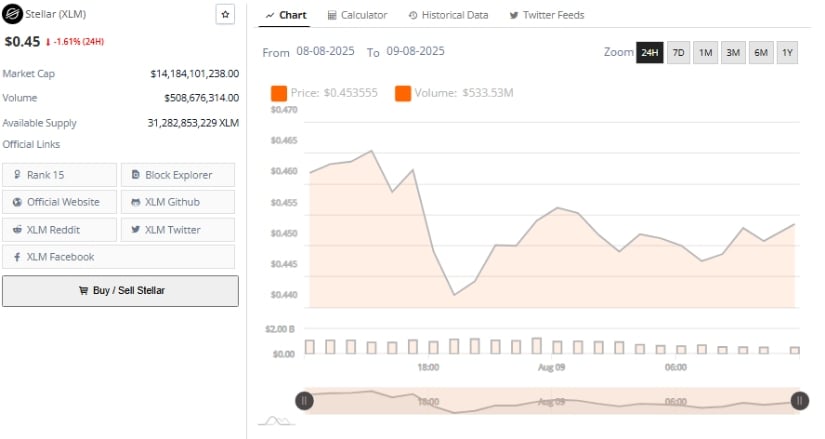This screenshot has height=439, width=825.
Task: Click the Official Links label
Action: 31,144
